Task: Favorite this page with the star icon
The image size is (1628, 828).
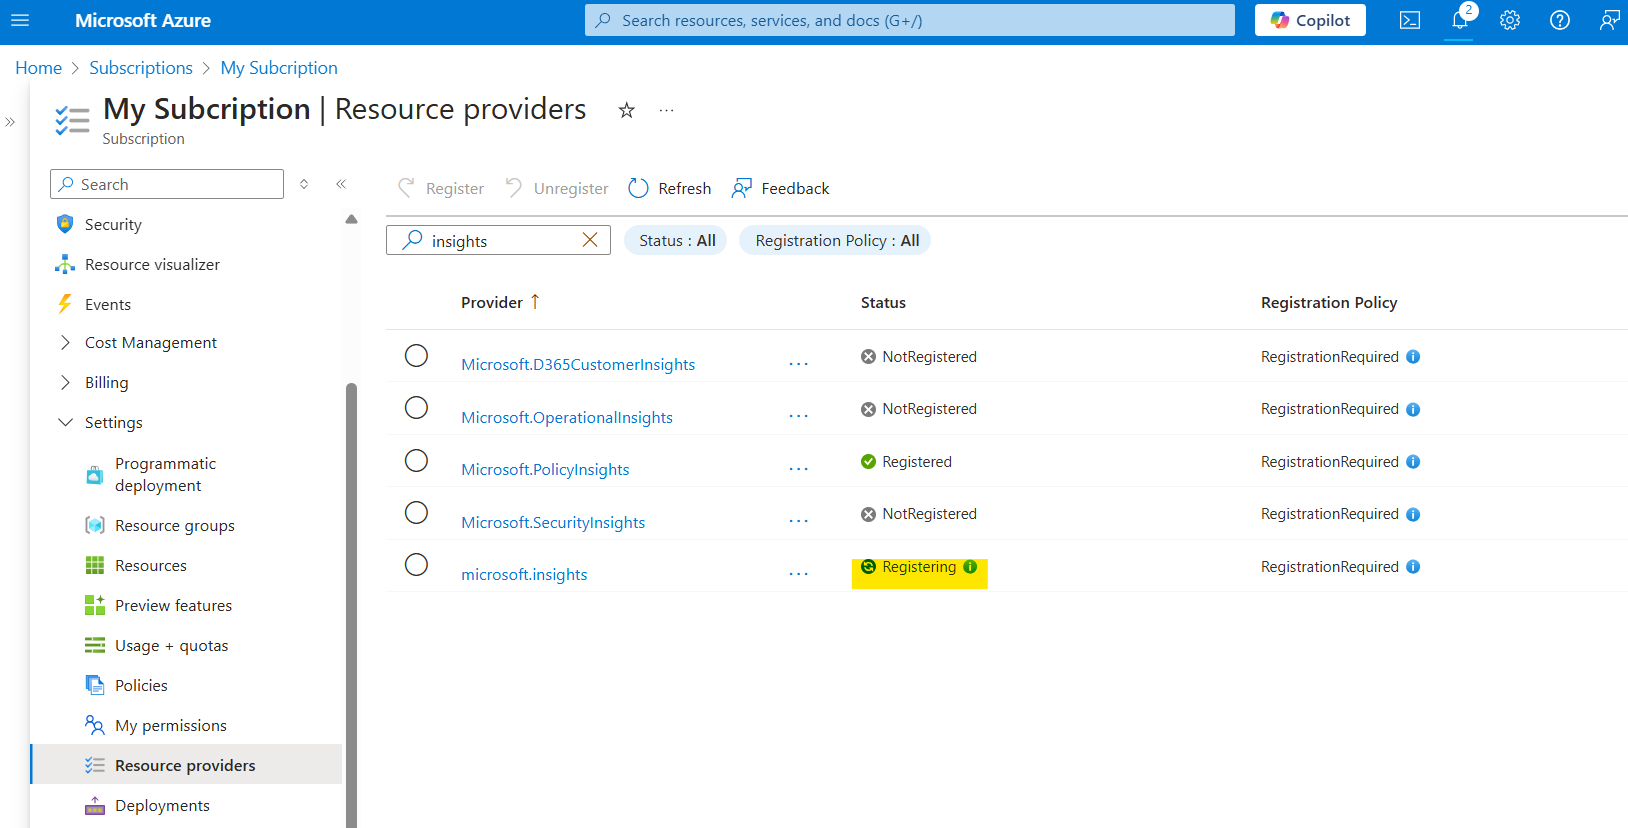Action: coord(627,110)
